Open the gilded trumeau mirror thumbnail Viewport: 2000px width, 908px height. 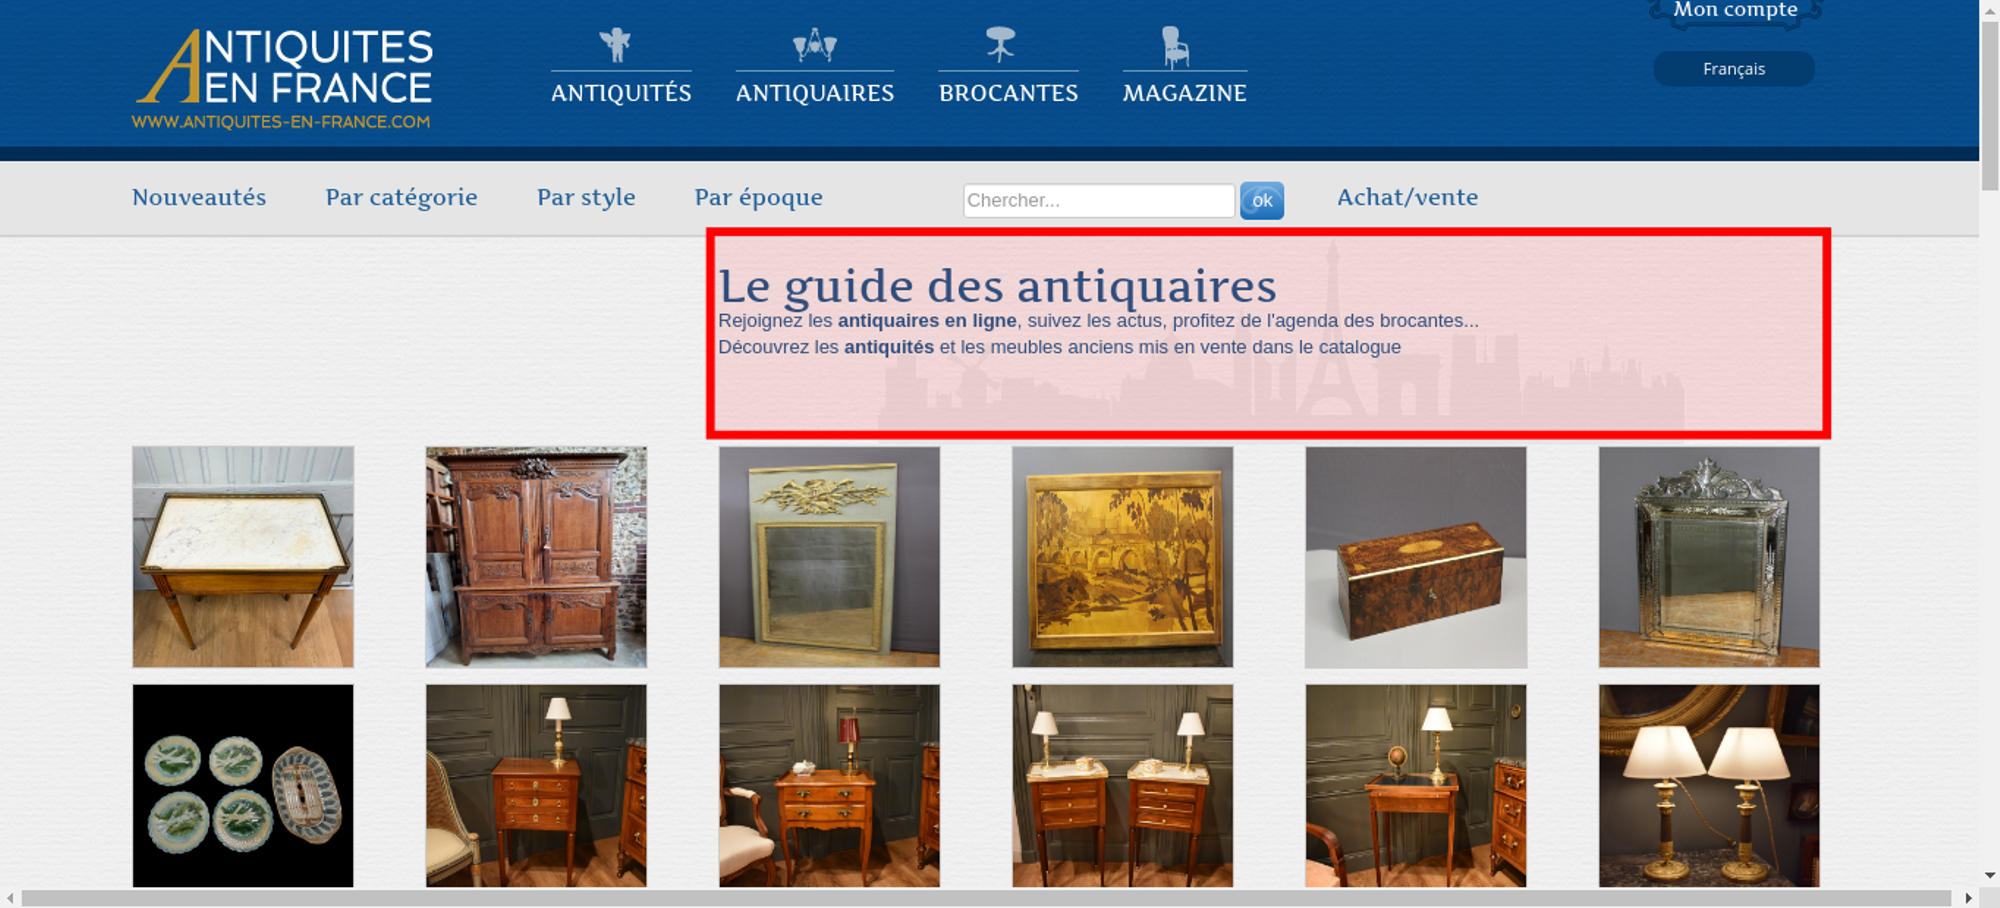pyautogui.click(x=829, y=557)
